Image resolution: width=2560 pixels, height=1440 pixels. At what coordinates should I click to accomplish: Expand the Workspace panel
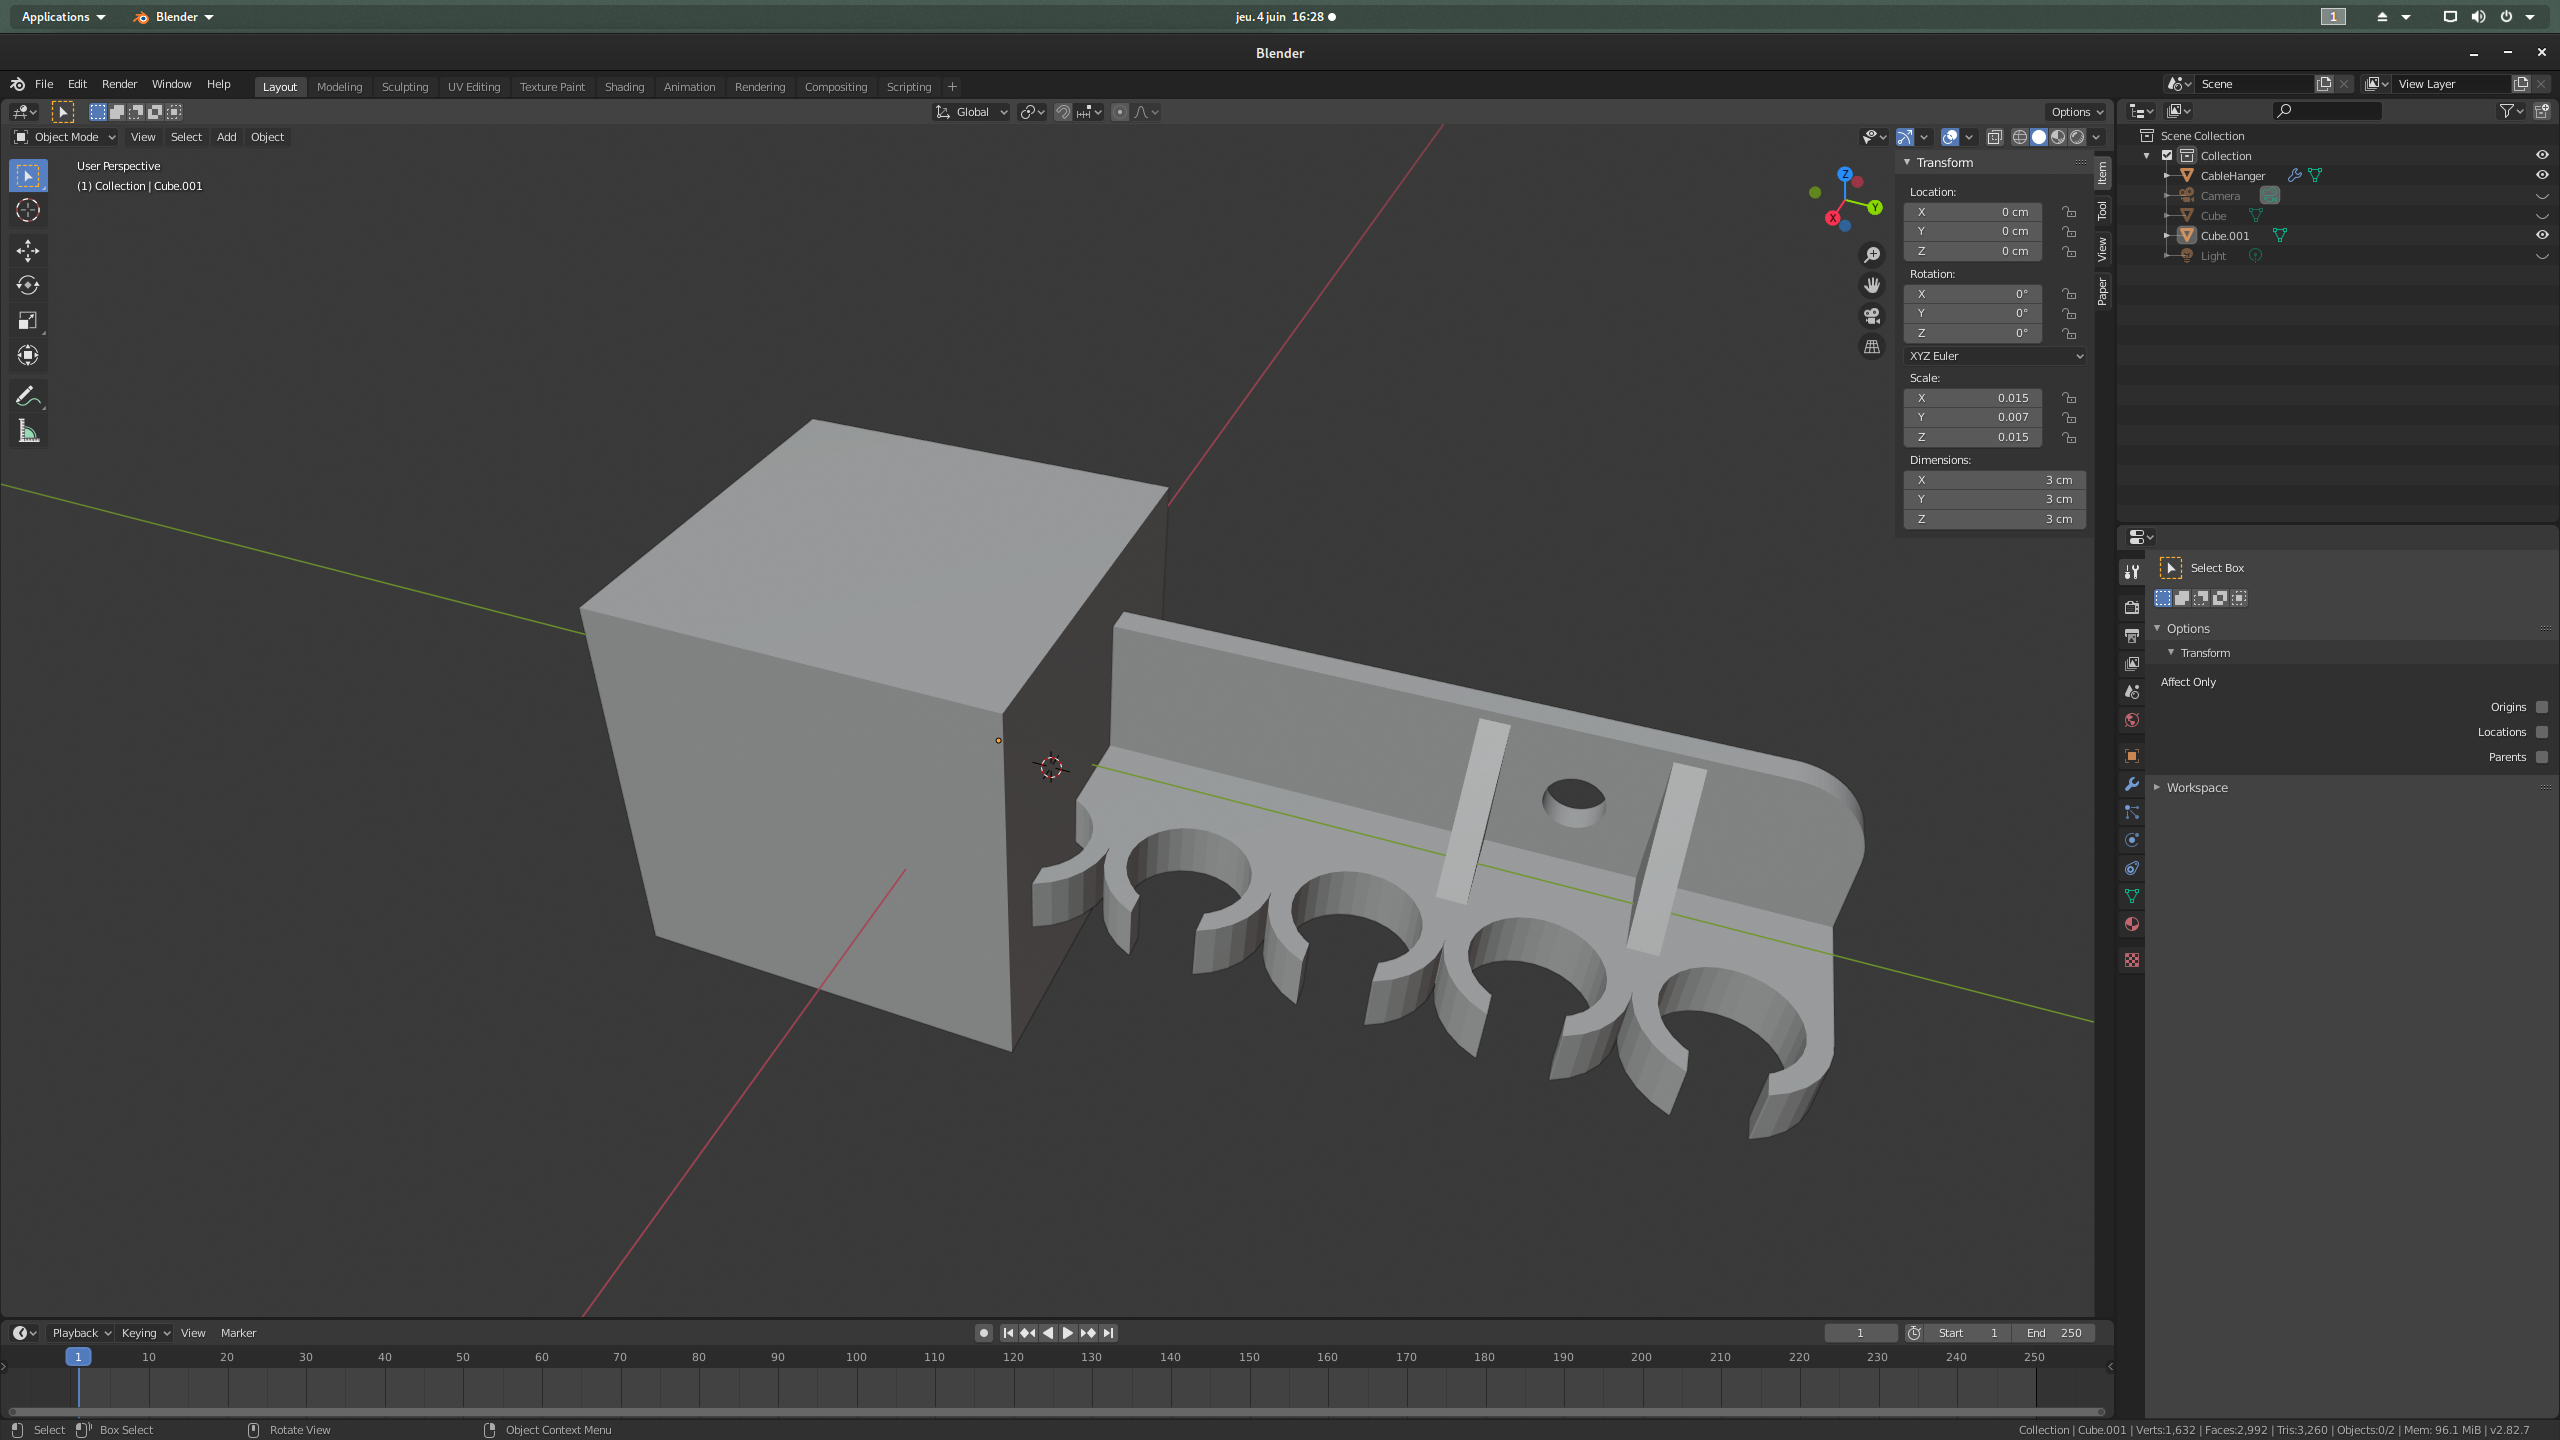click(2196, 788)
